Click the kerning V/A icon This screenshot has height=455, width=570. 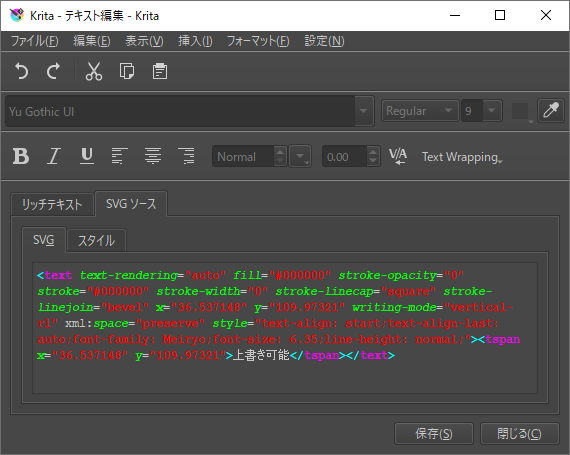click(398, 157)
